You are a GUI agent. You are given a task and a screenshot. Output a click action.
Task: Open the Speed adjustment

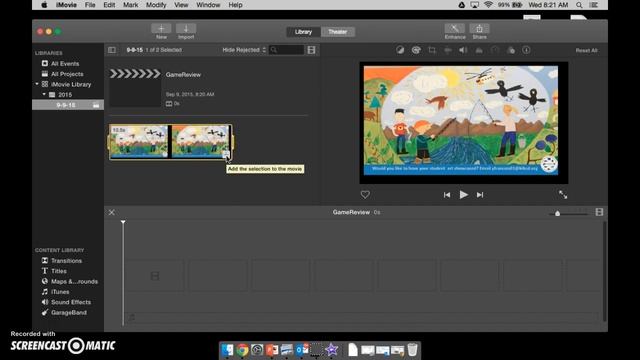[x=495, y=50]
